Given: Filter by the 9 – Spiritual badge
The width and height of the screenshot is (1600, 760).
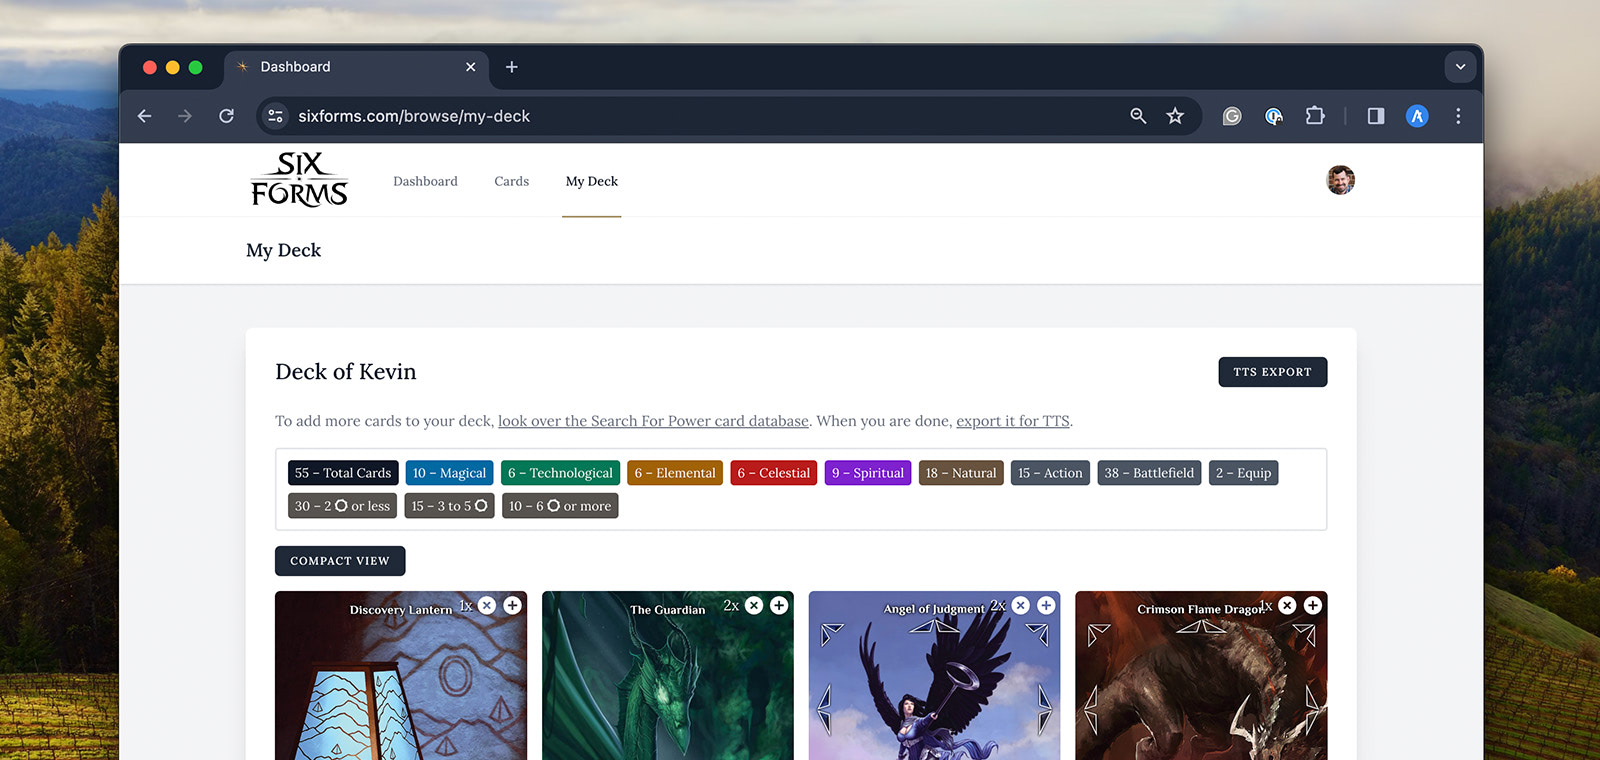Looking at the screenshot, I should [868, 473].
